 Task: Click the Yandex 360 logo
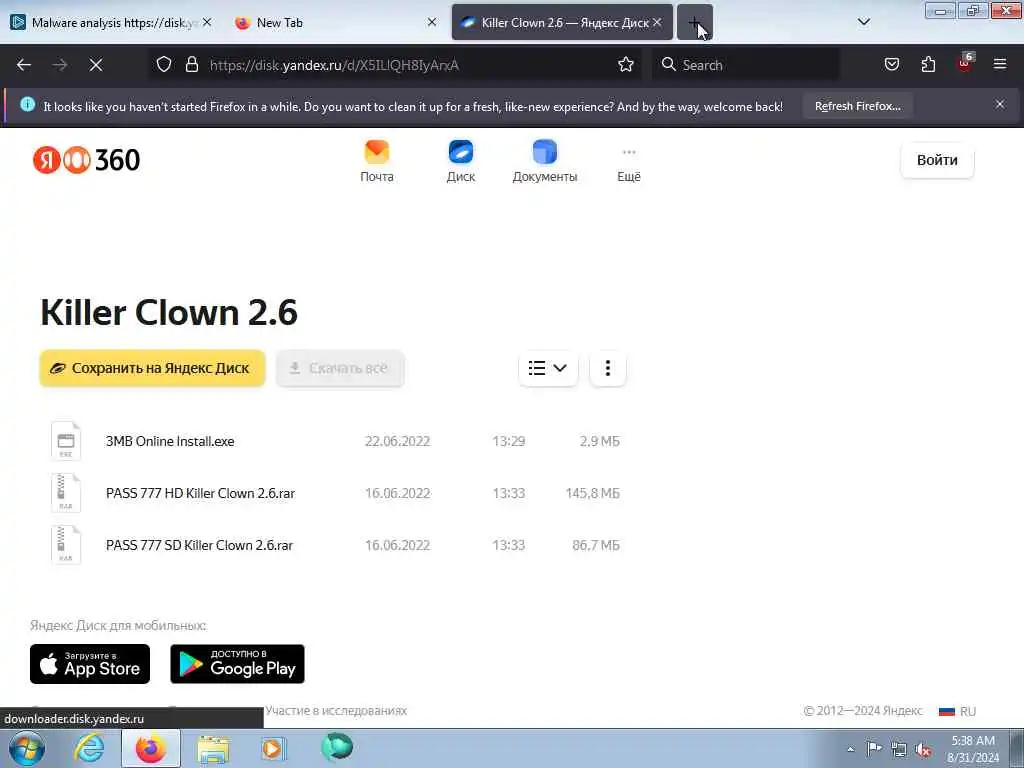pos(86,160)
